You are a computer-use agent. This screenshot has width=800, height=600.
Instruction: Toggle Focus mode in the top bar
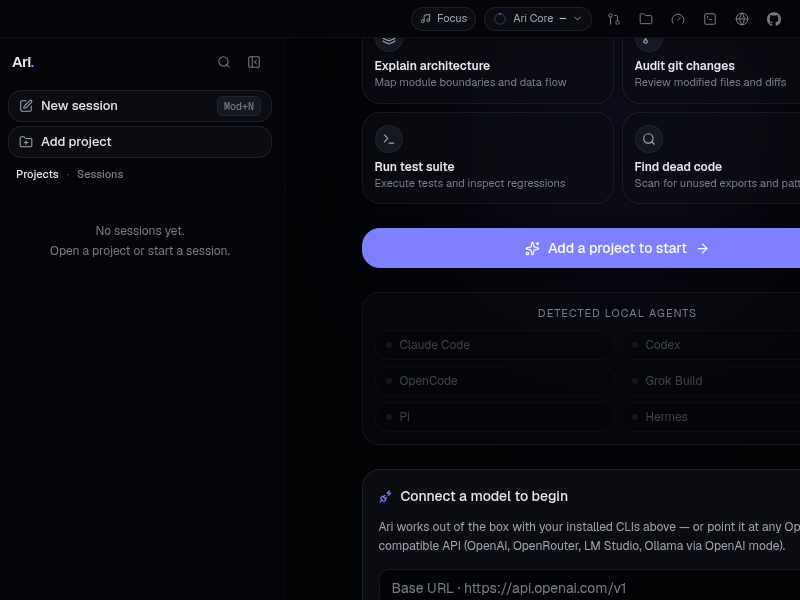(x=443, y=19)
